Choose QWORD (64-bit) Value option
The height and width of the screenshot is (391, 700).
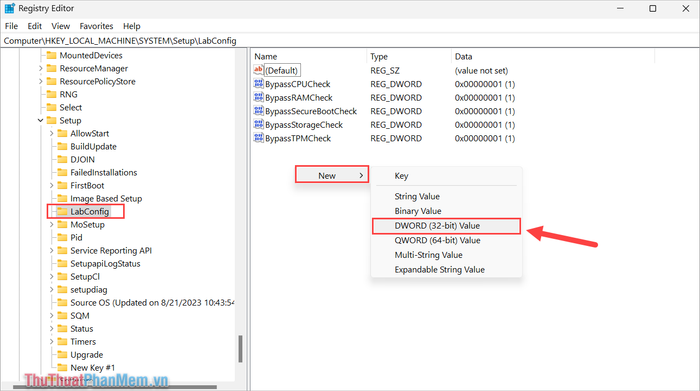tap(446, 240)
